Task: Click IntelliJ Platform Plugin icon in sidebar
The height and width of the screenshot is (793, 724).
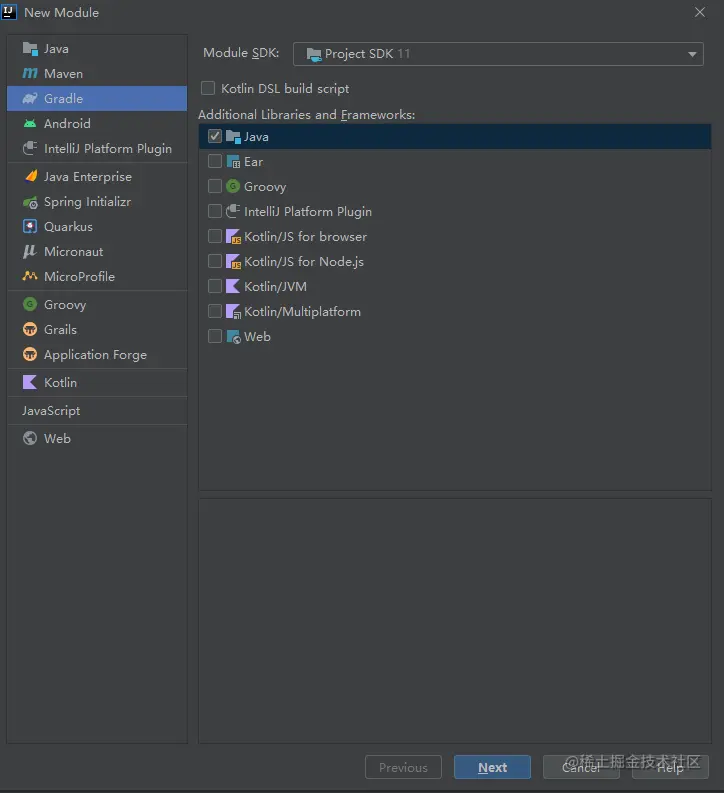Action: click(30, 148)
